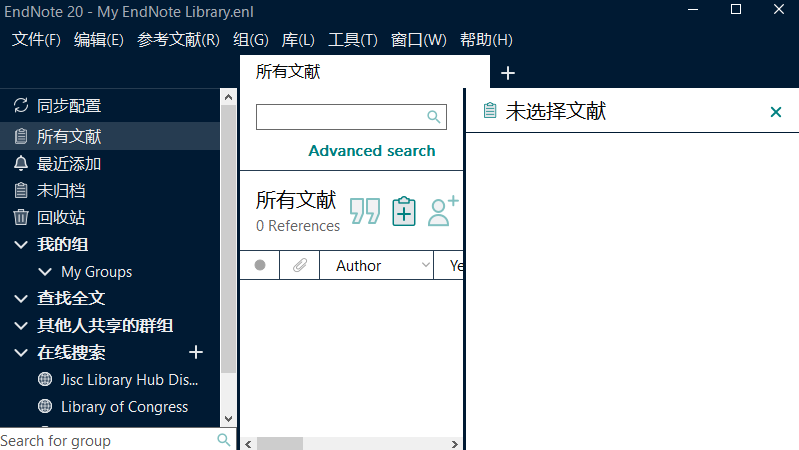Viewport: 799px width, 450px height.
Task: Click the sync configuration icon
Action: pyautogui.click(x=21, y=105)
